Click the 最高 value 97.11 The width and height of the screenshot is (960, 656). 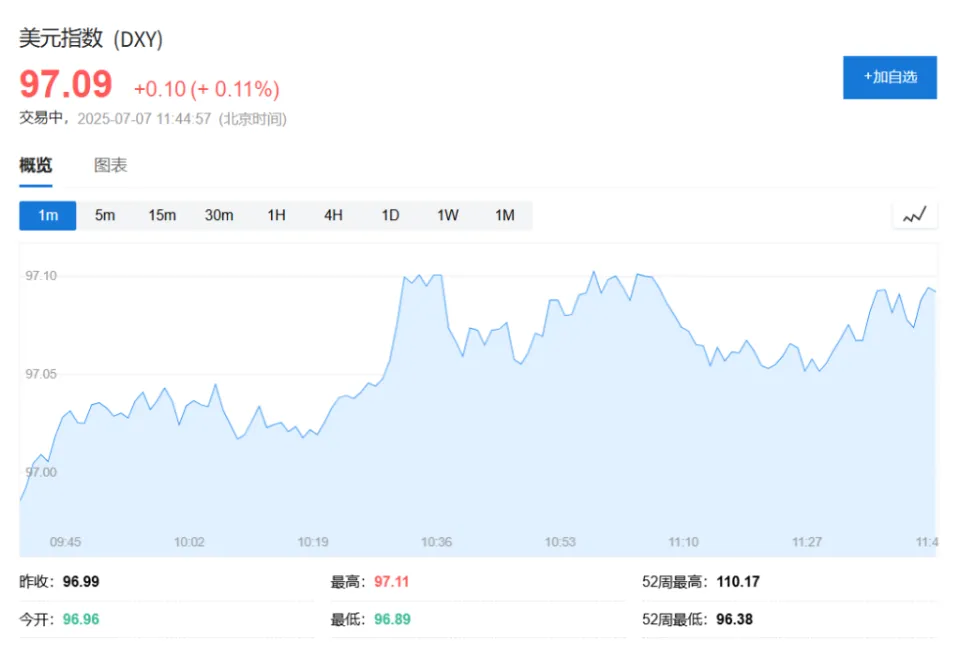[x=392, y=582]
